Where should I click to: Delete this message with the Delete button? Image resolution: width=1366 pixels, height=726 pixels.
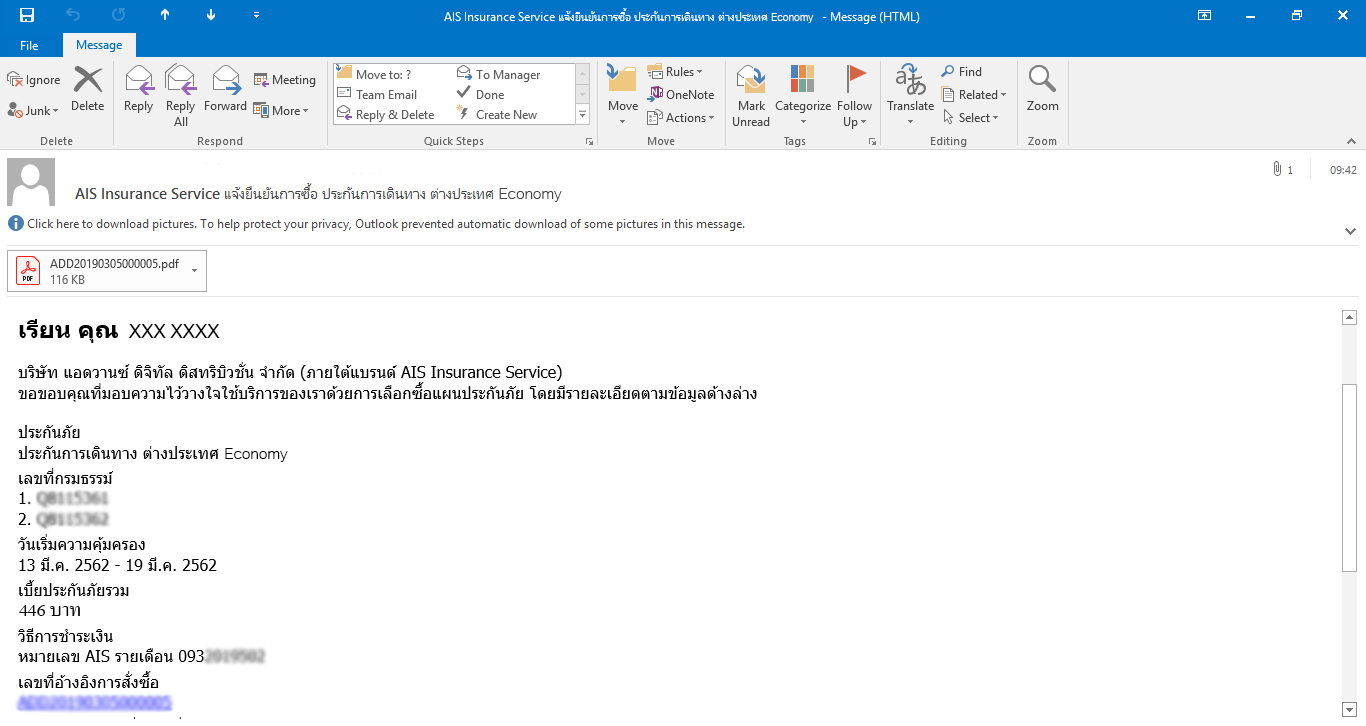pos(88,88)
